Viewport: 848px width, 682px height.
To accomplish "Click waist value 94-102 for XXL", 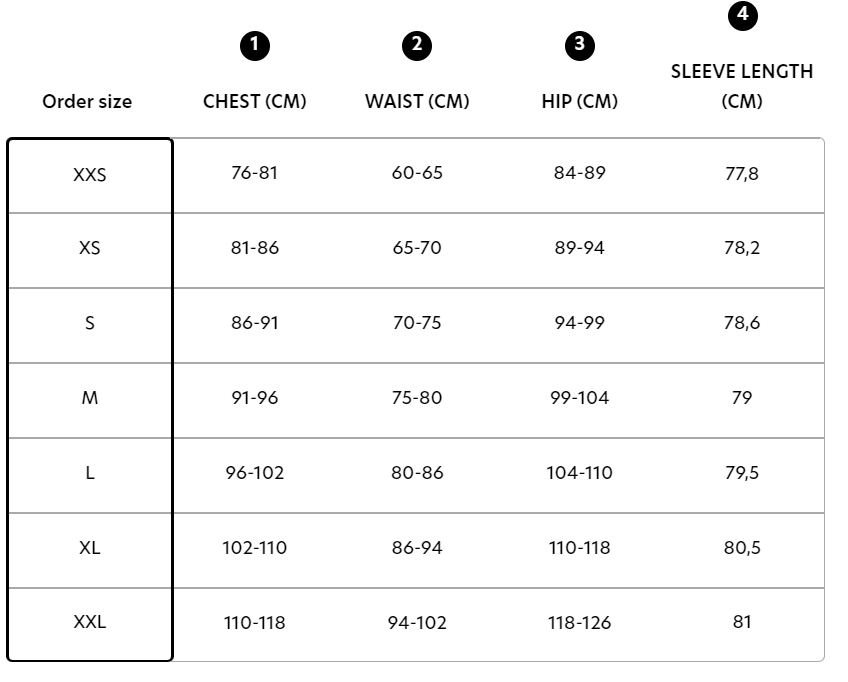I will pyautogui.click(x=417, y=623).
